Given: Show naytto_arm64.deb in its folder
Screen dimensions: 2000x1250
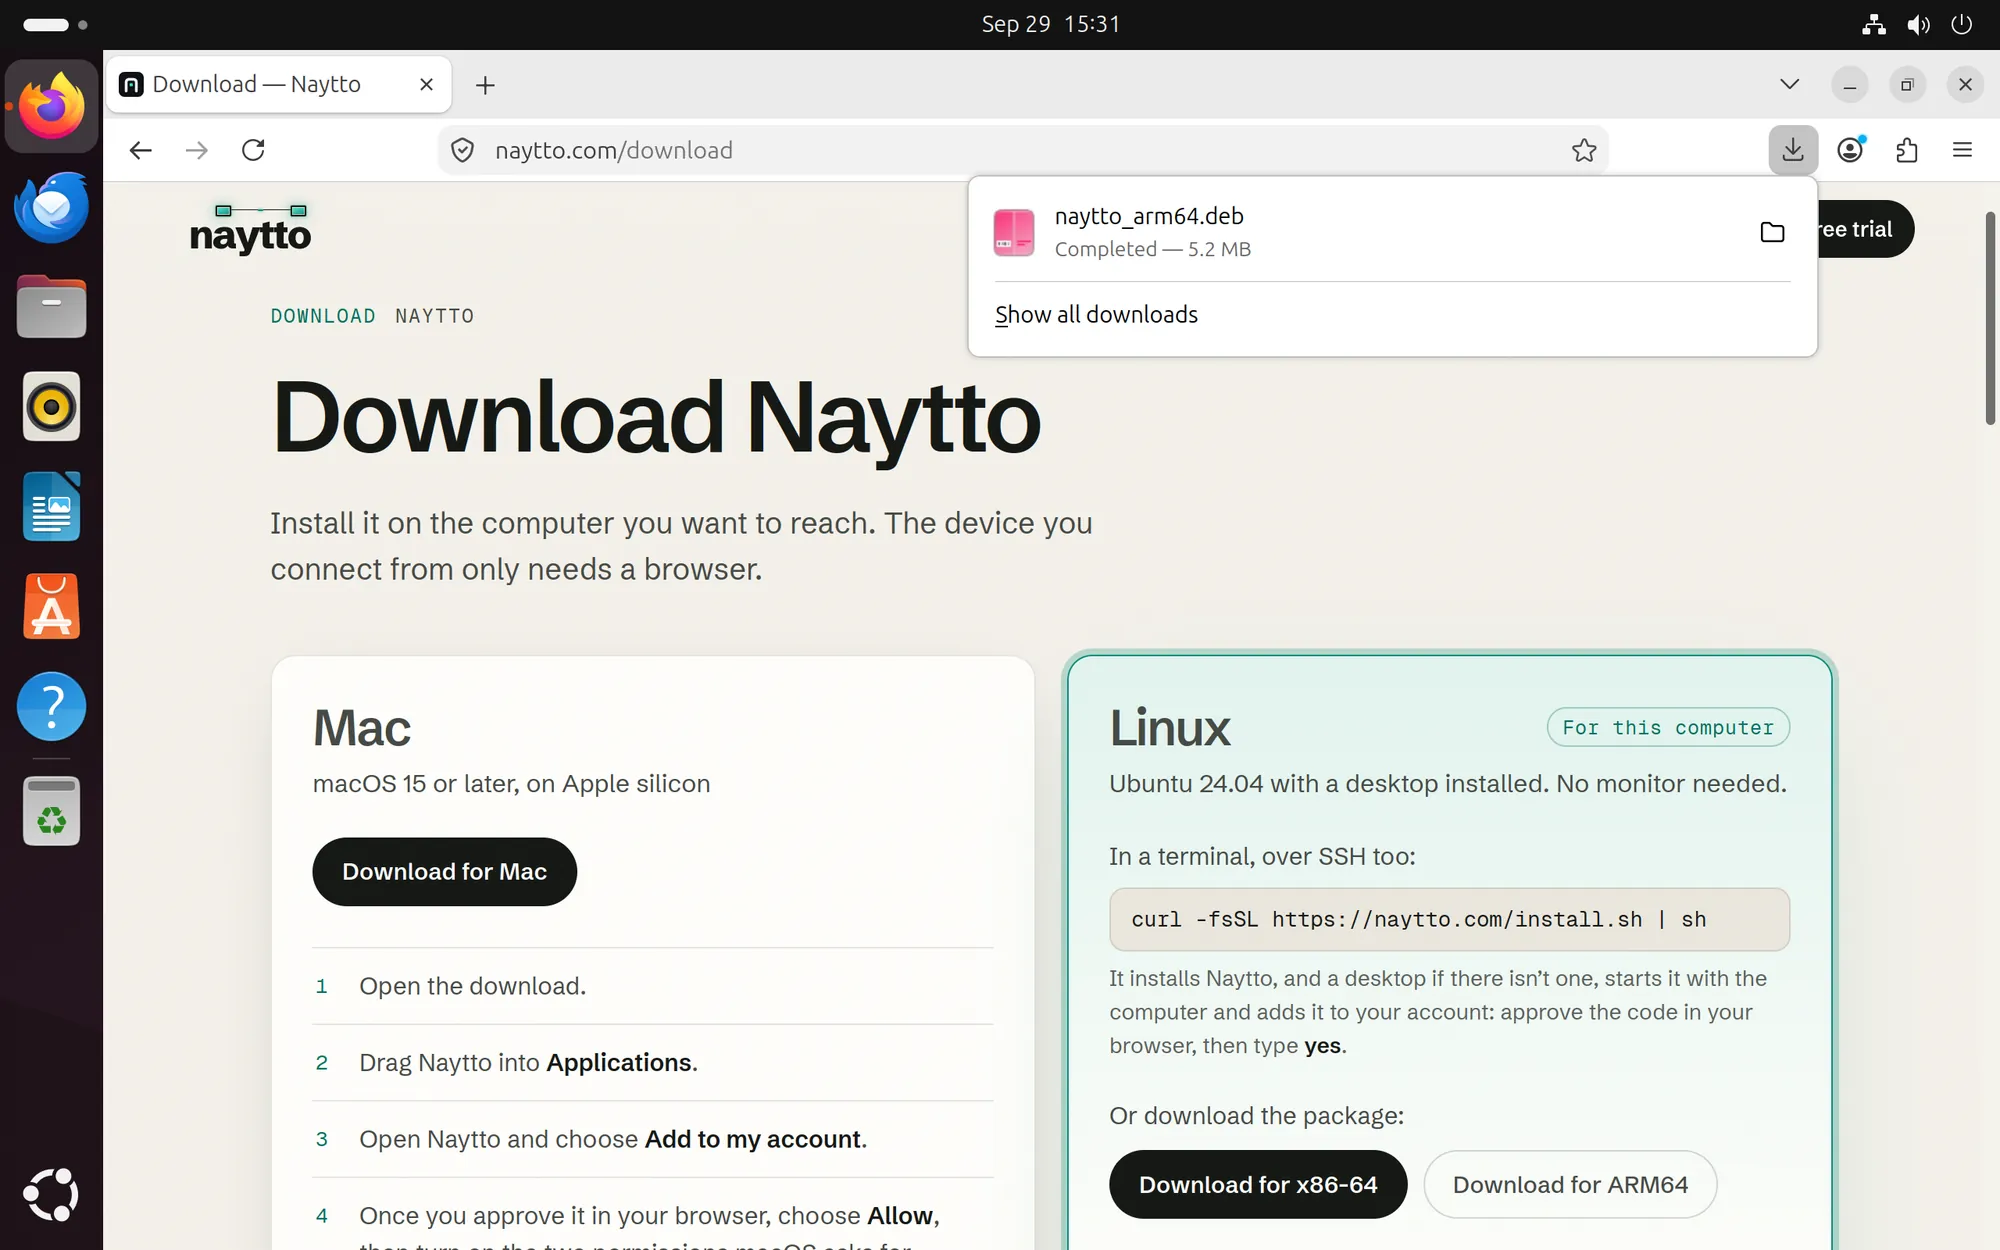Looking at the screenshot, I should tap(1772, 232).
